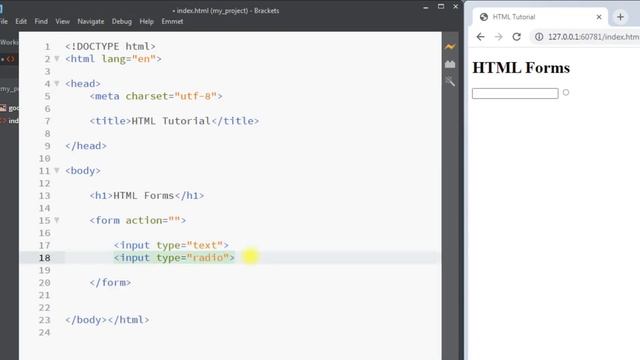Click line number 18 in the gutter
This screenshot has width=640, height=360.
click(44, 258)
